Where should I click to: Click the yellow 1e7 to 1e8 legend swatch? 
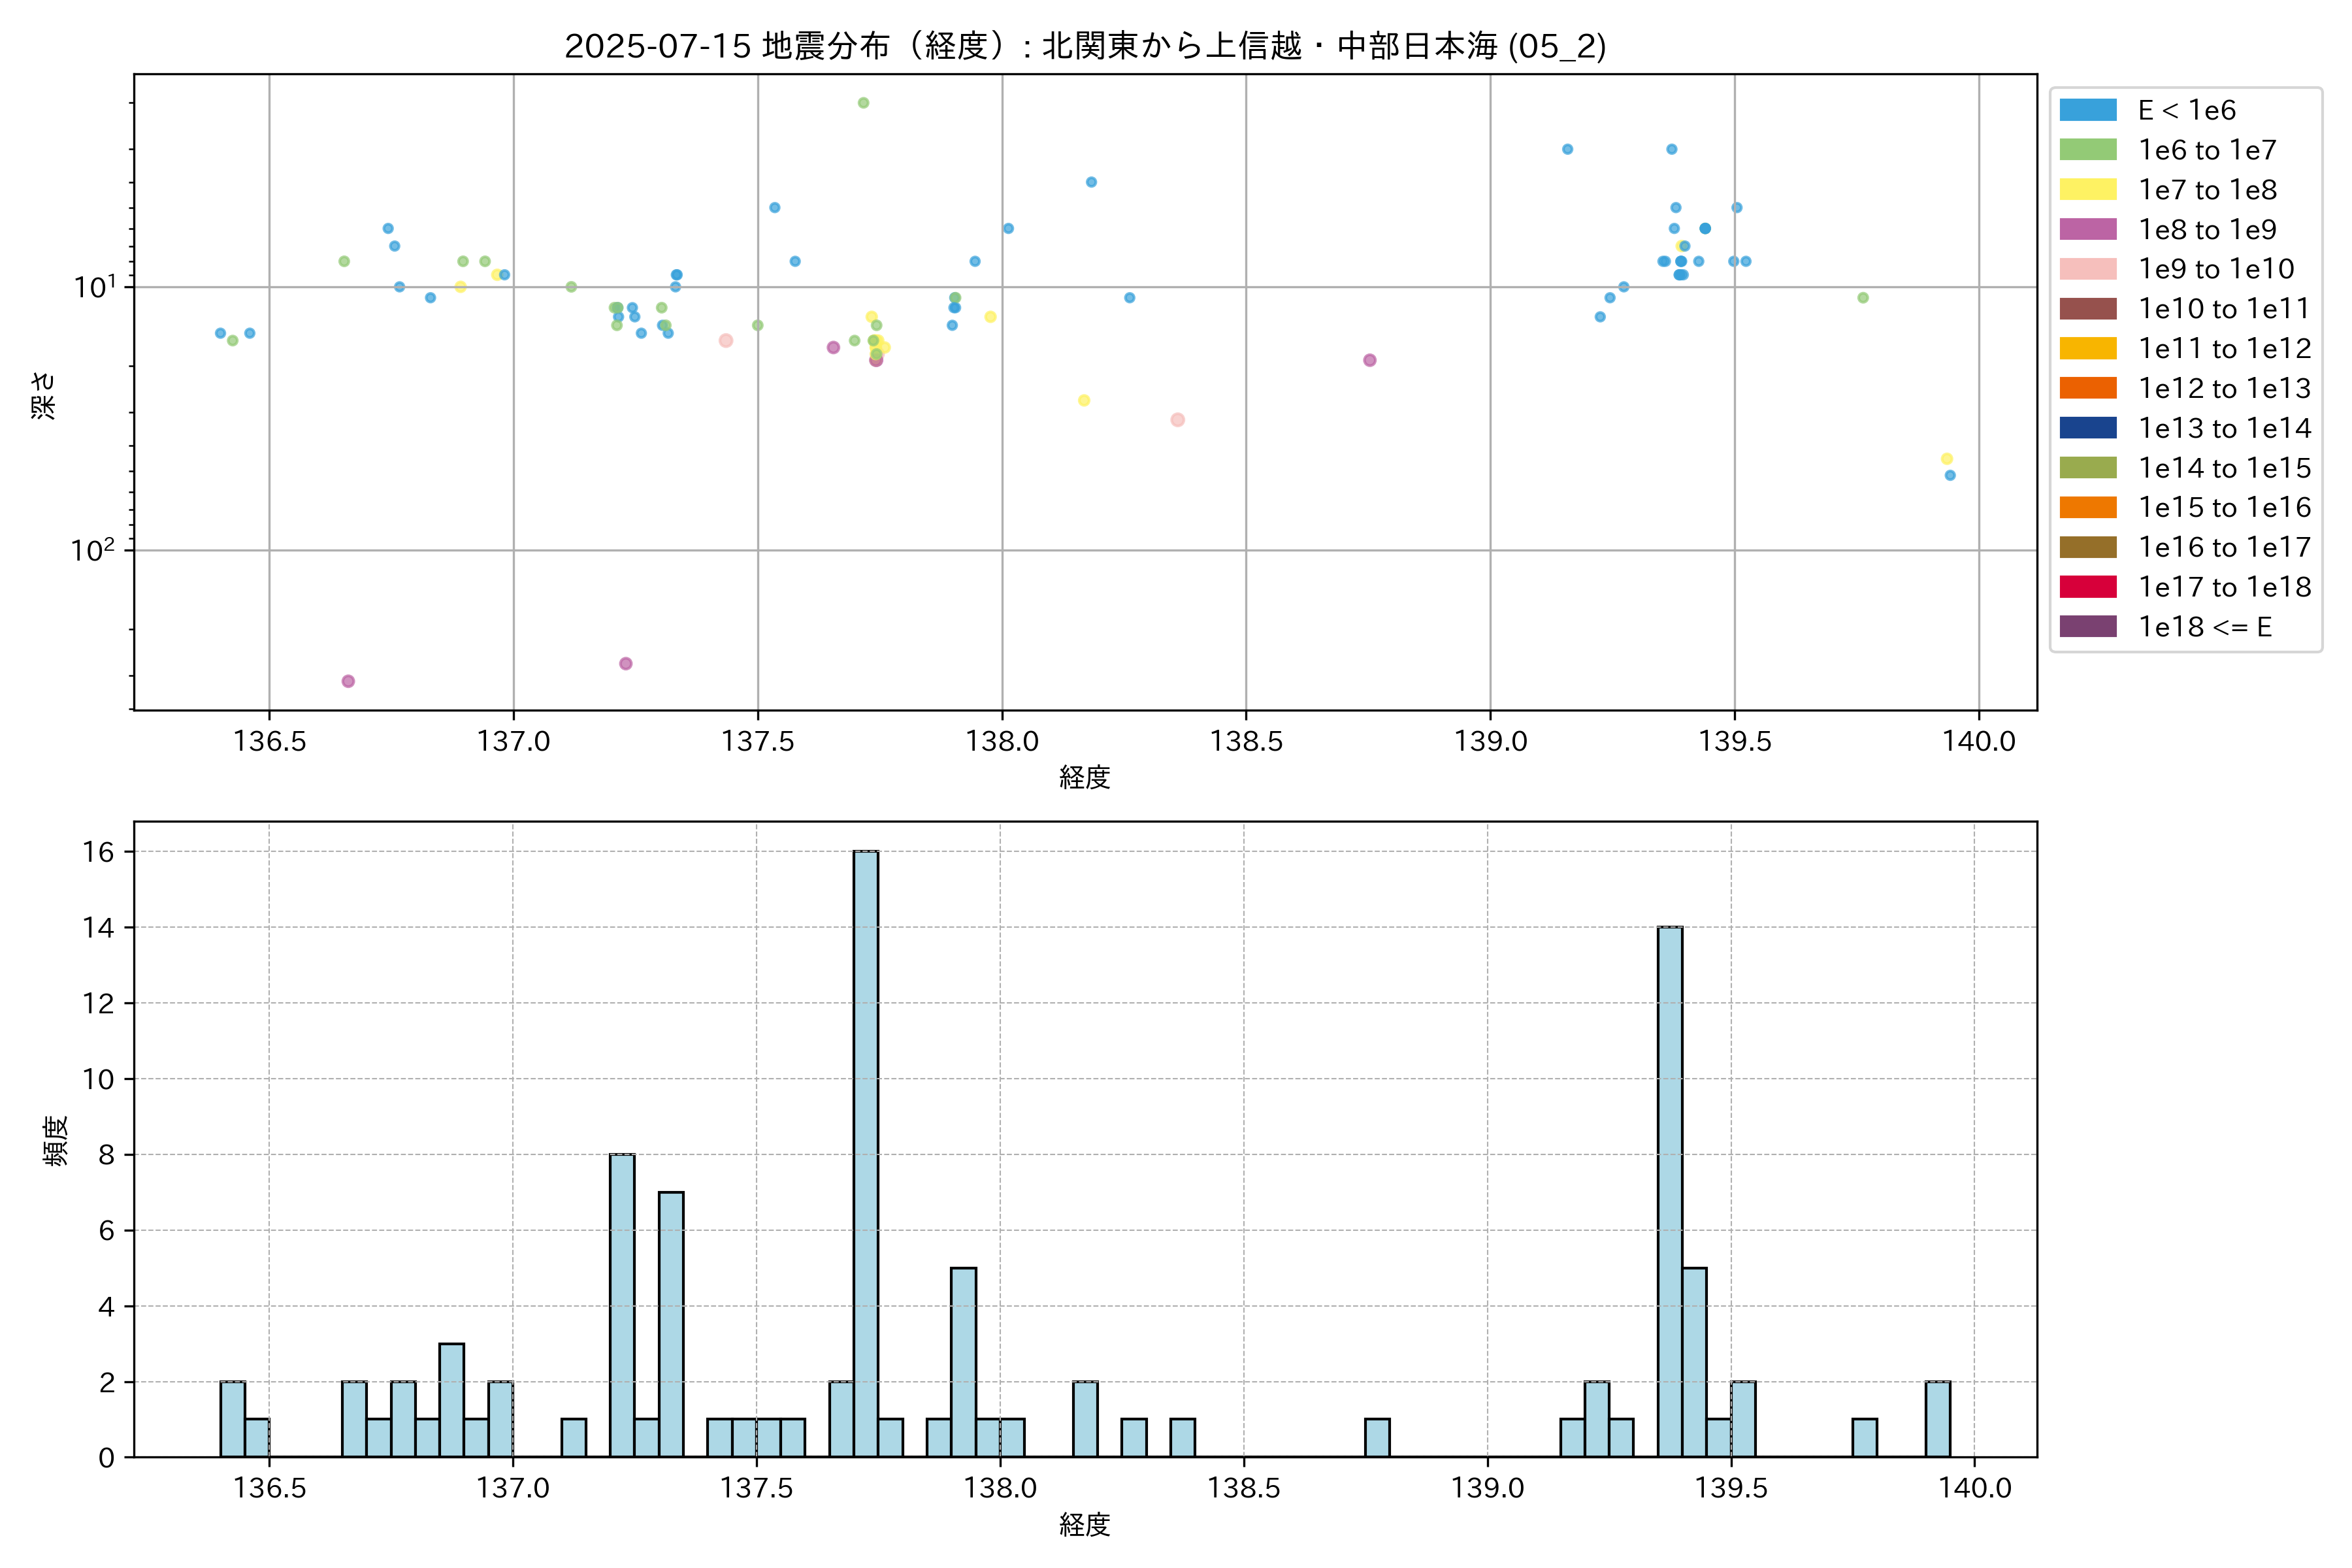(2087, 190)
